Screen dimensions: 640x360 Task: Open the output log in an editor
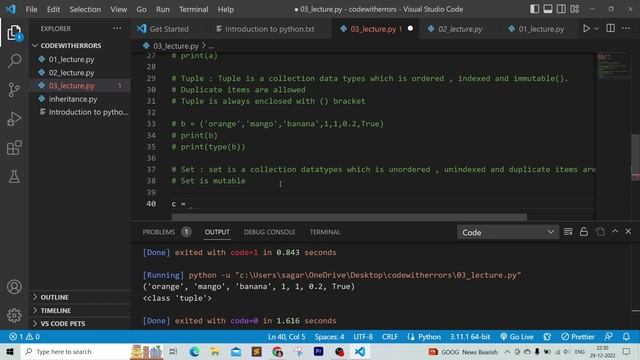click(600, 232)
